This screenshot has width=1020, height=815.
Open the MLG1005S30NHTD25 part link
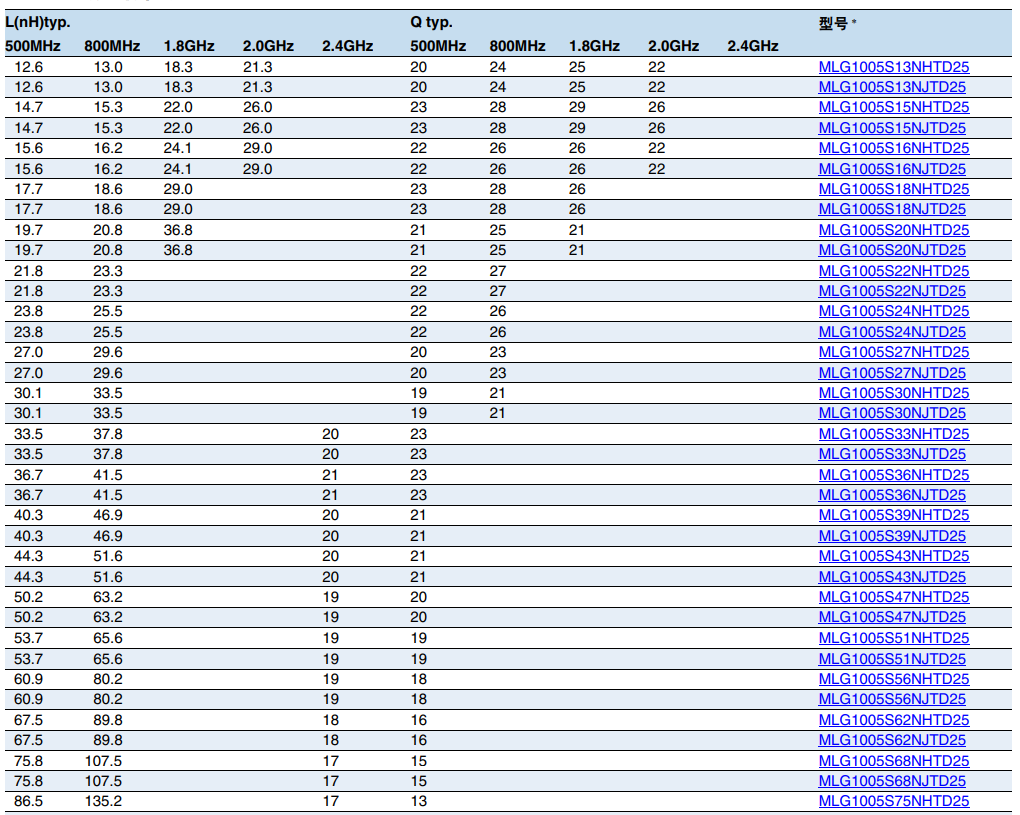point(893,394)
